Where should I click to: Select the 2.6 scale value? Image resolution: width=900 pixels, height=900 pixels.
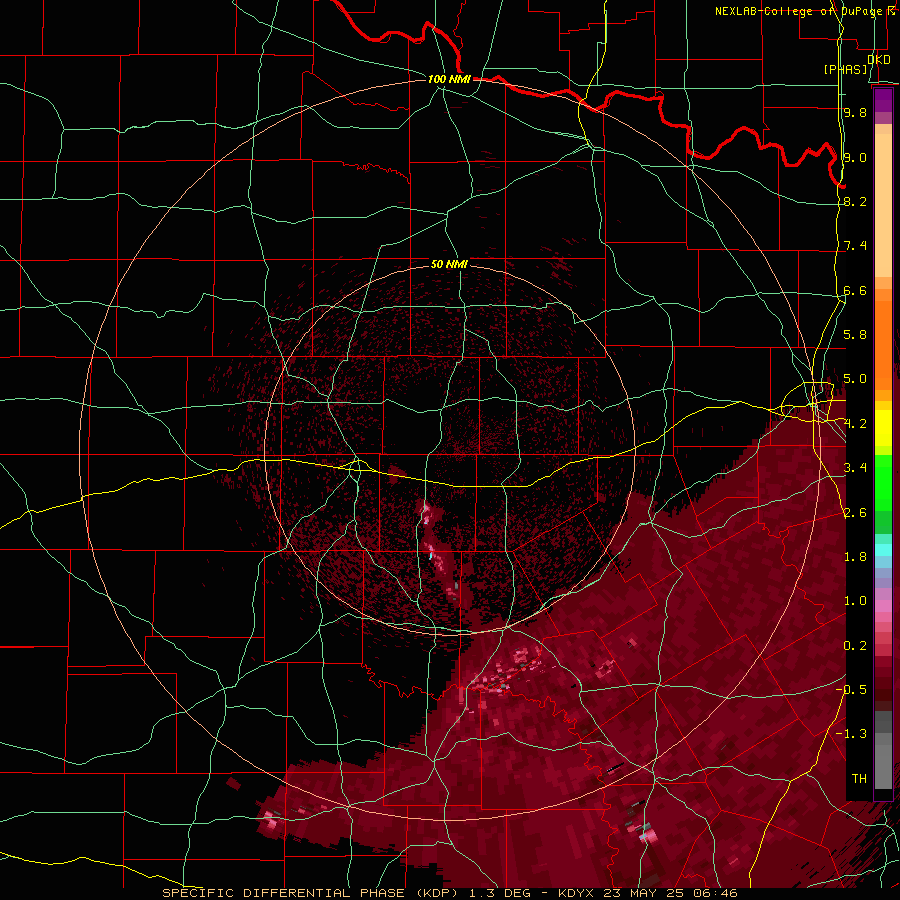pos(855,513)
